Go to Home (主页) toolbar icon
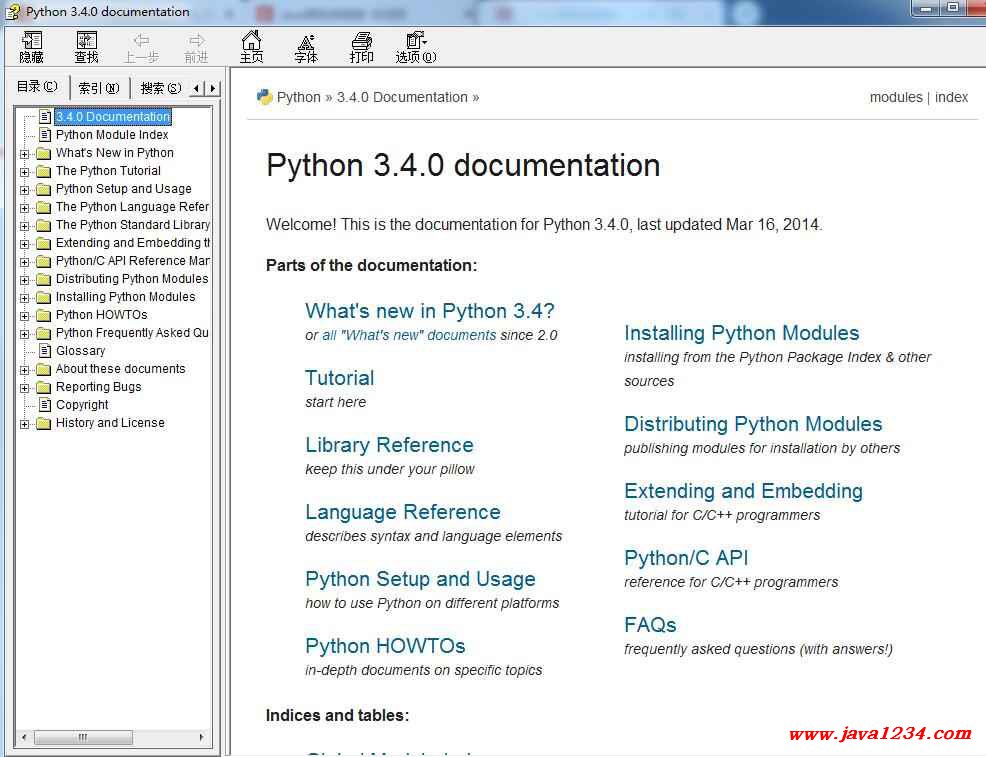986x757 pixels. click(251, 47)
